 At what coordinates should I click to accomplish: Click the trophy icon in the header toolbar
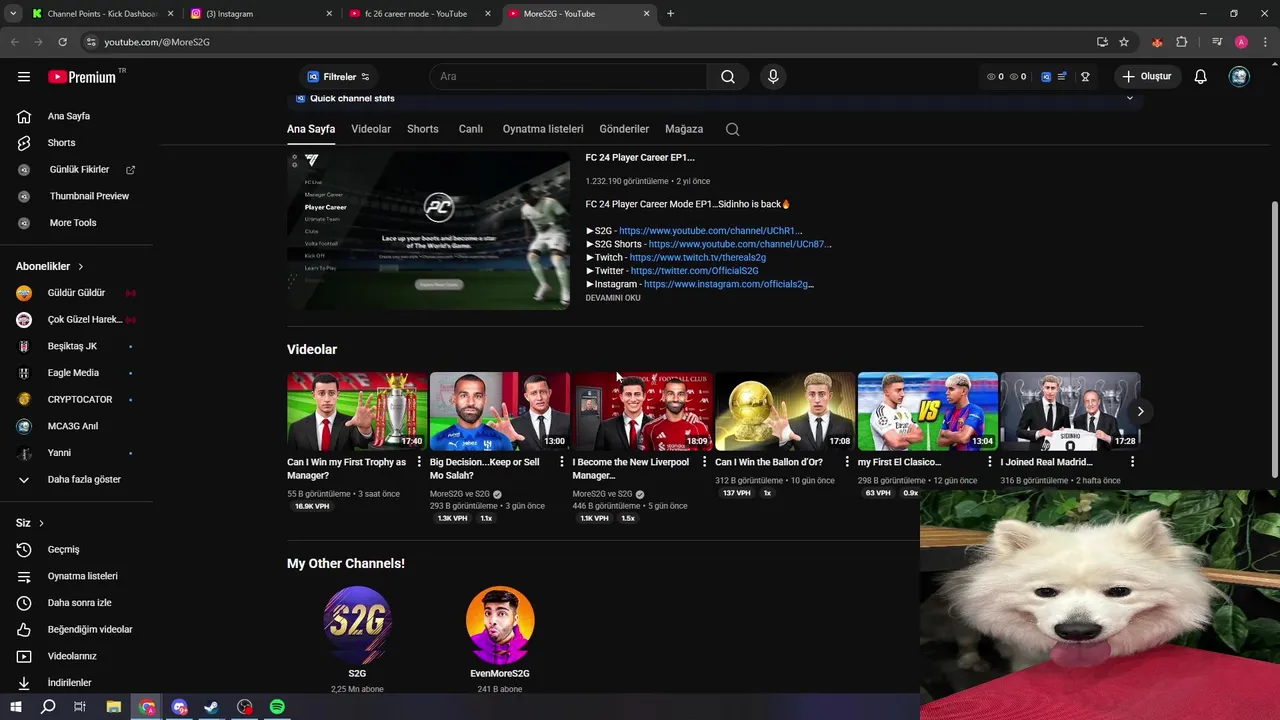pos(1085,77)
